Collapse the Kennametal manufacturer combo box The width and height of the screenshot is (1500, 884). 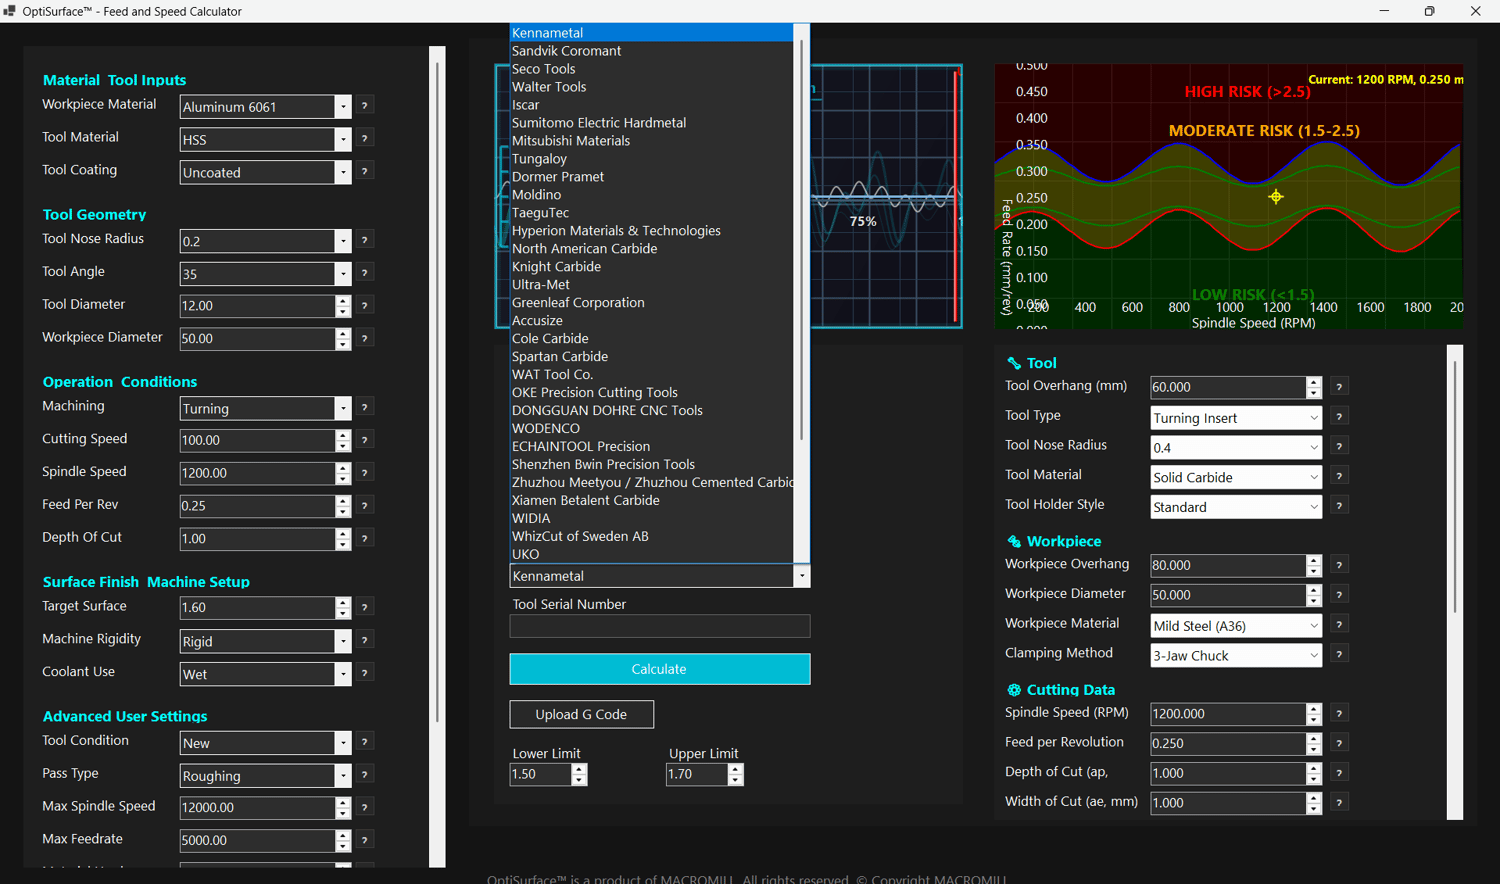[801, 576]
